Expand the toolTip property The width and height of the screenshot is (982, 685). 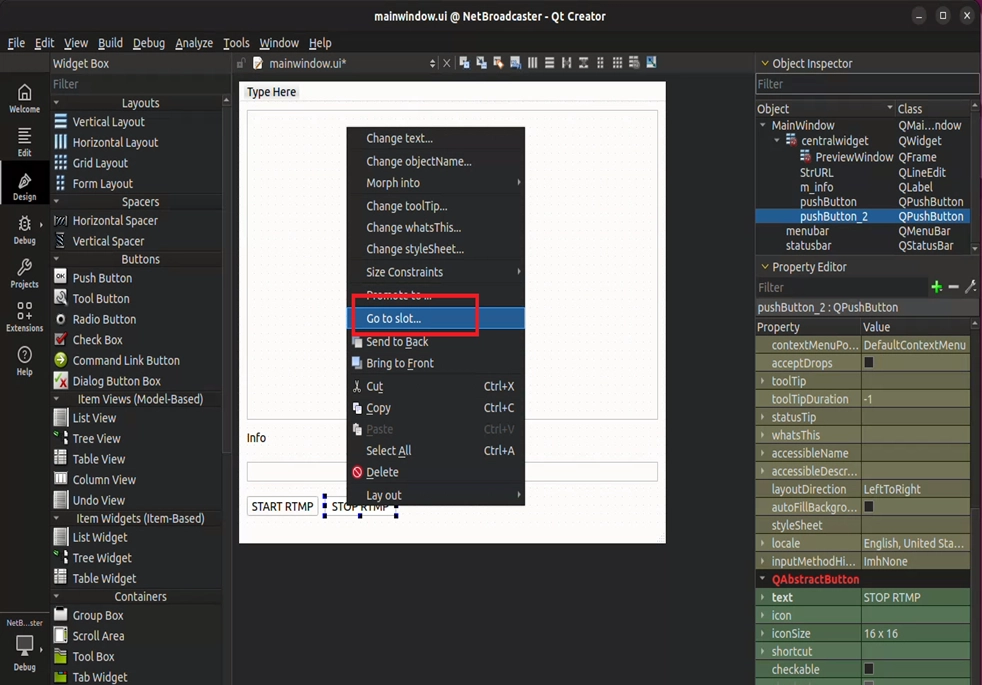coord(763,381)
